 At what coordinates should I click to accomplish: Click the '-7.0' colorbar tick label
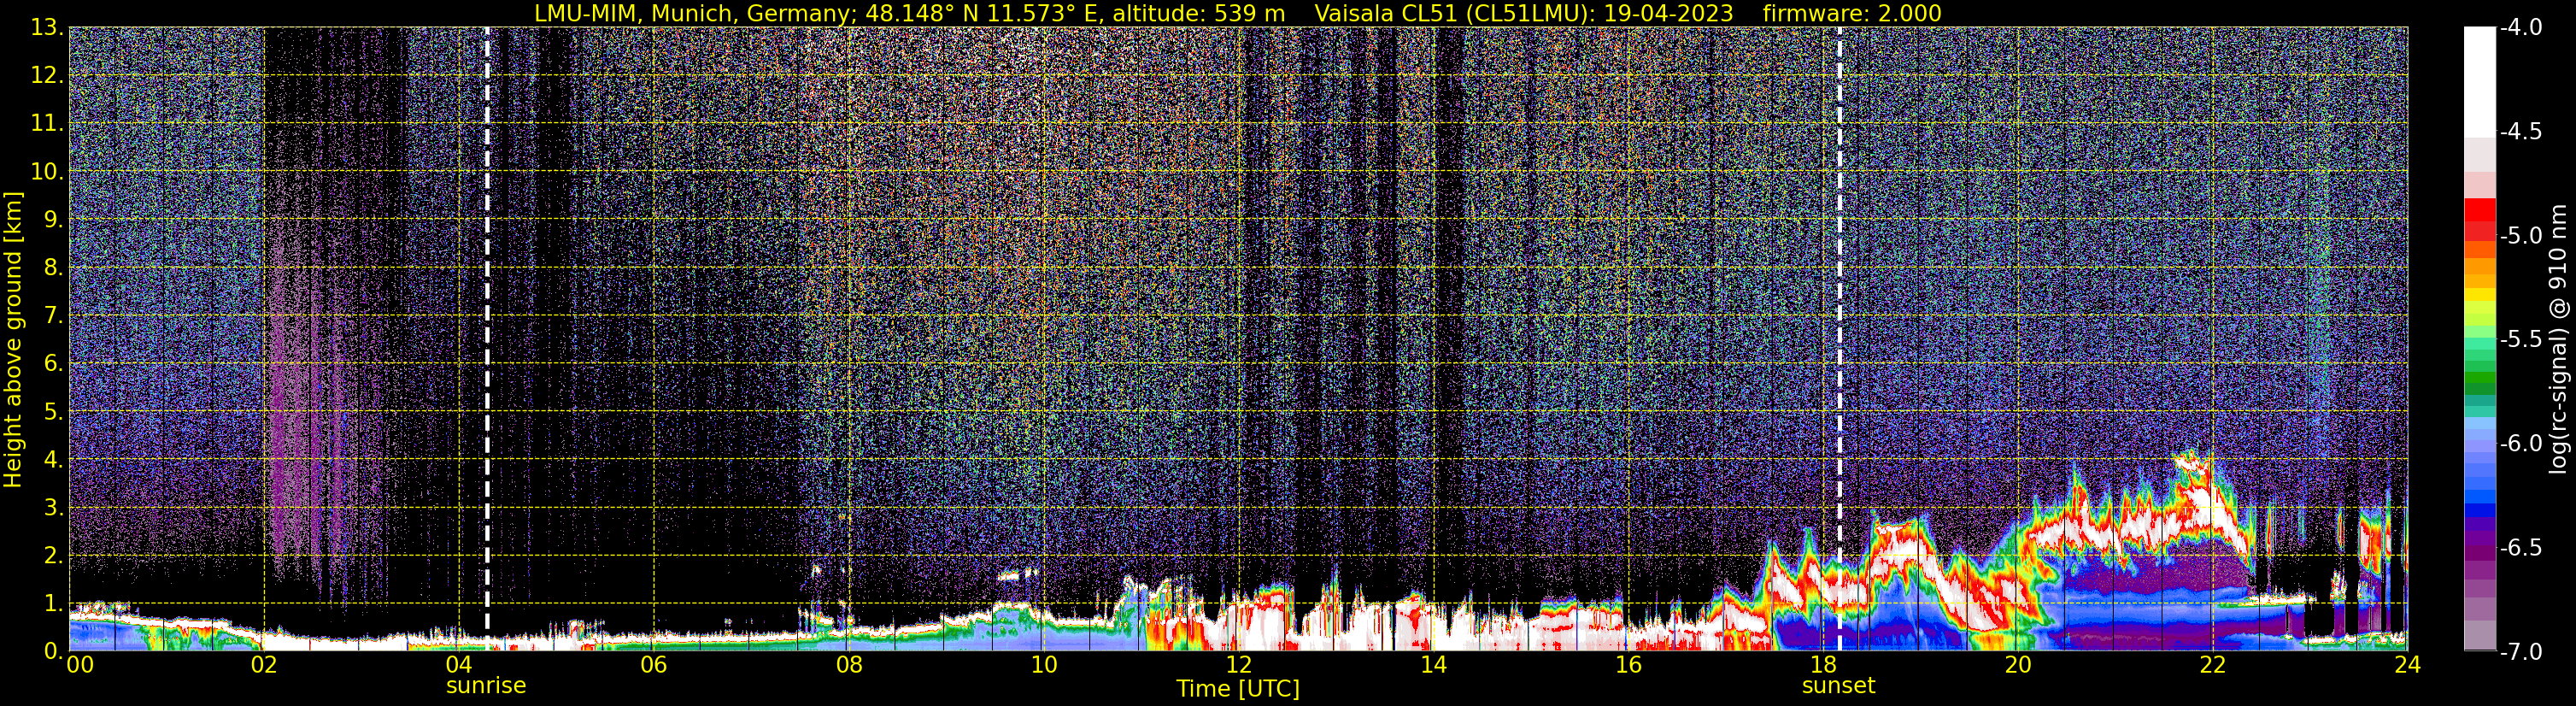[x=2521, y=652]
